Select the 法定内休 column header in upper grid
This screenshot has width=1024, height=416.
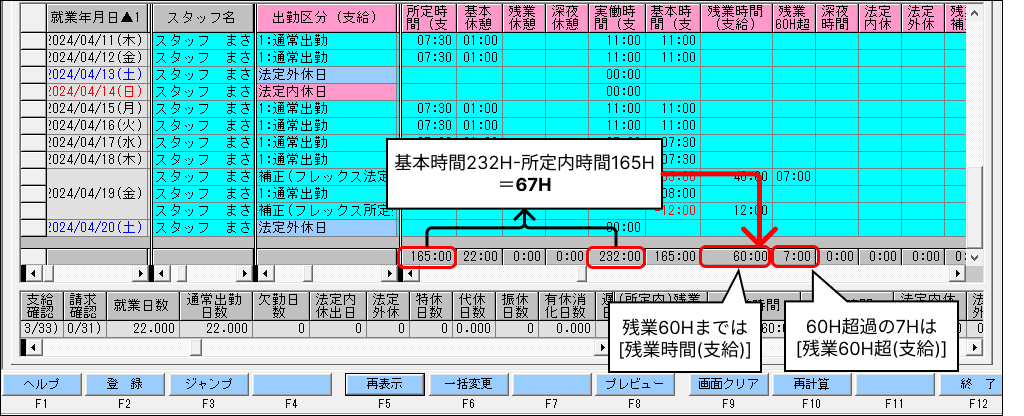coord(880,18)
